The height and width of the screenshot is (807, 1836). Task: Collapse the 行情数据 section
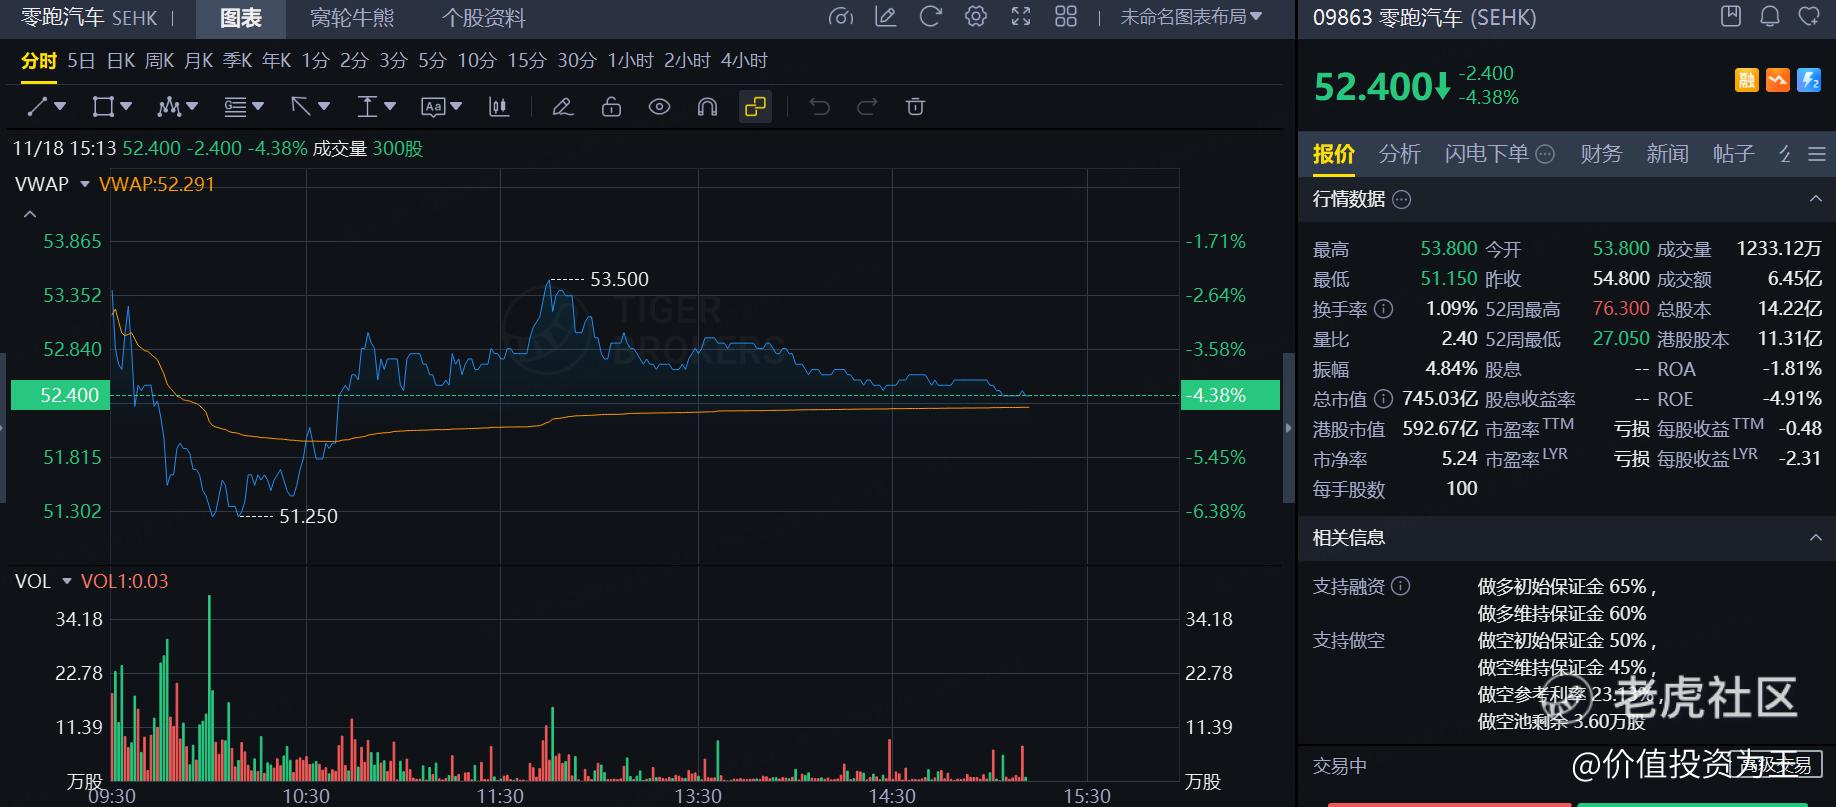coord(1815,199)
